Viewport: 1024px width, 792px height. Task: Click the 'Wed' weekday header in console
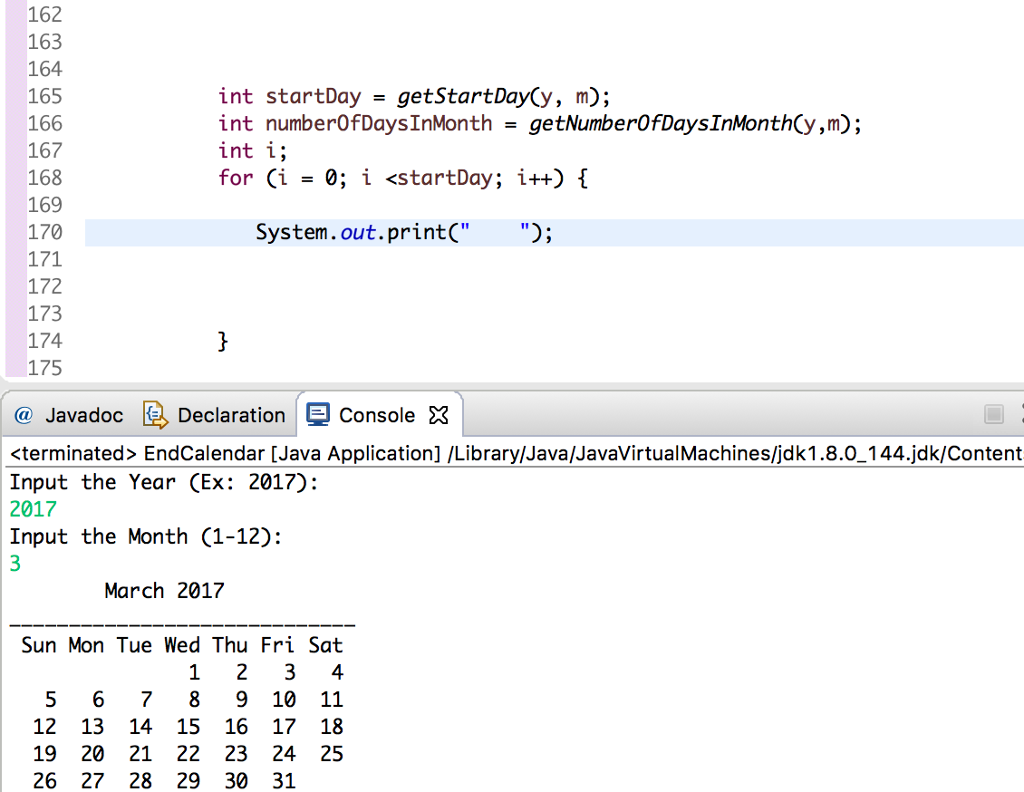tap(182, 645)
